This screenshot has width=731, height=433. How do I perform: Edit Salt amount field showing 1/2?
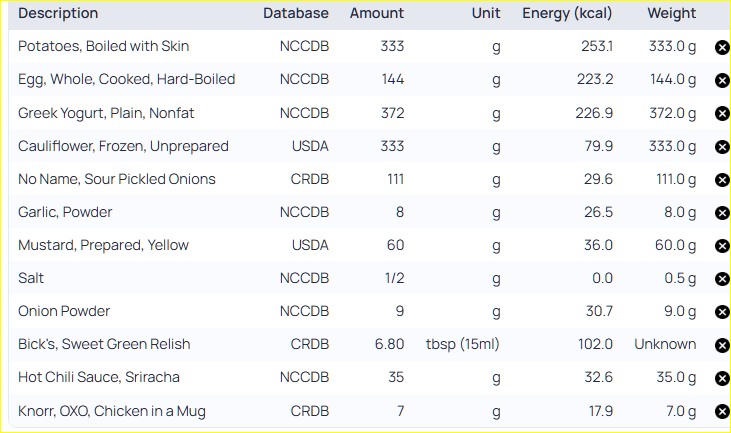coord(394,278)
